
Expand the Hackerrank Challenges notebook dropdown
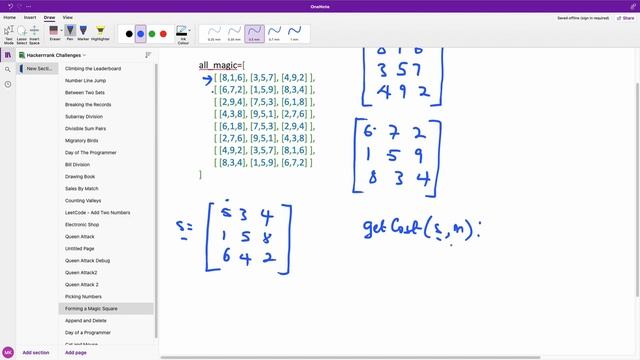pyautogui.click(x=52, y=55)
